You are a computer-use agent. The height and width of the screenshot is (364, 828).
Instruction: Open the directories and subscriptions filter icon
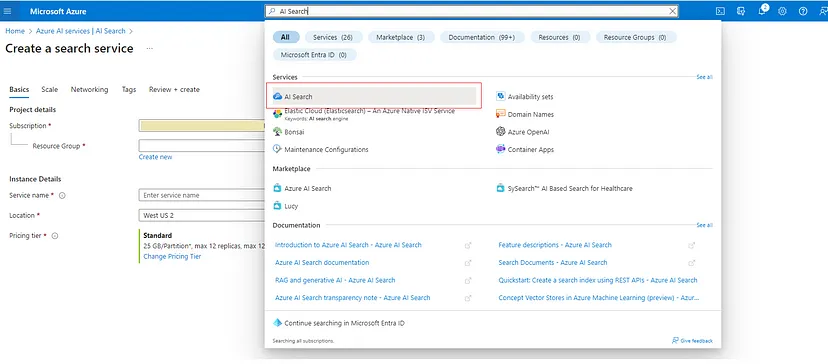point(741,11)
